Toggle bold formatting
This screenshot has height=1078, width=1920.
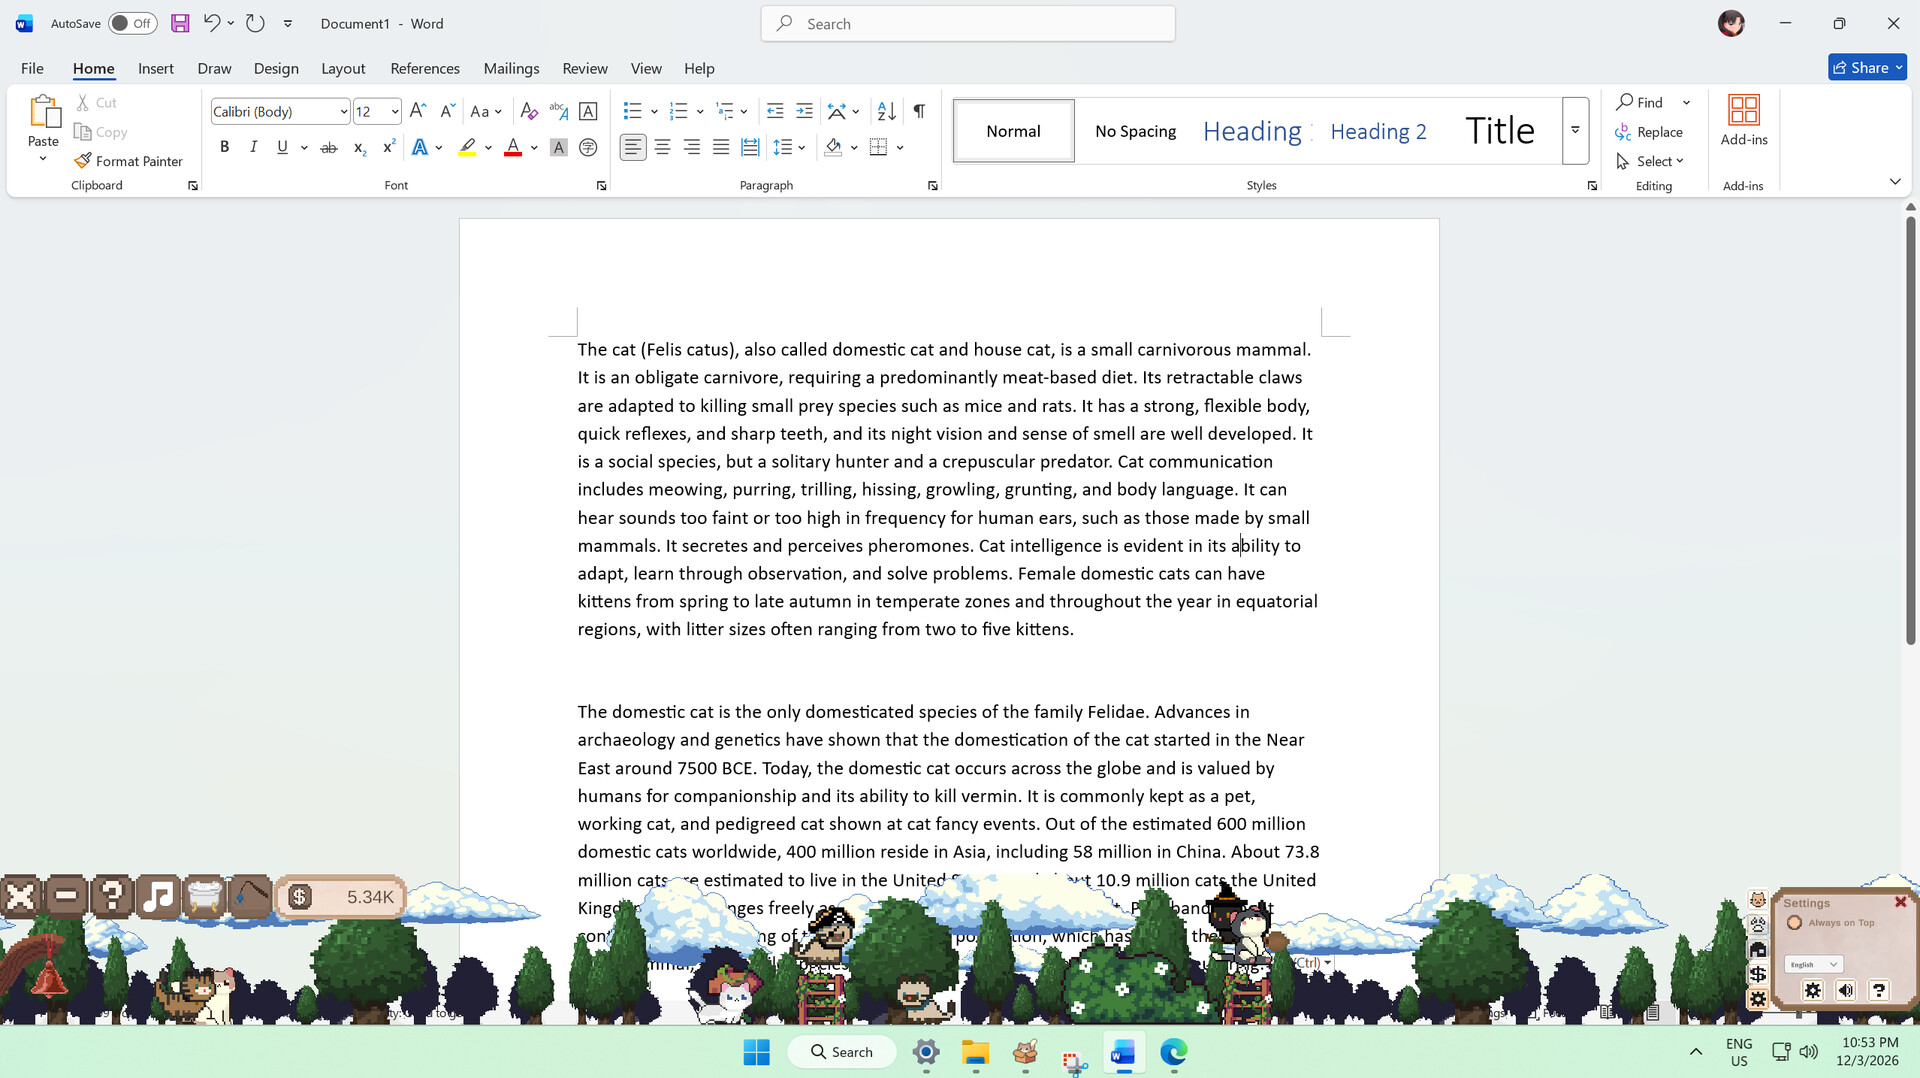tap(224, 148)
